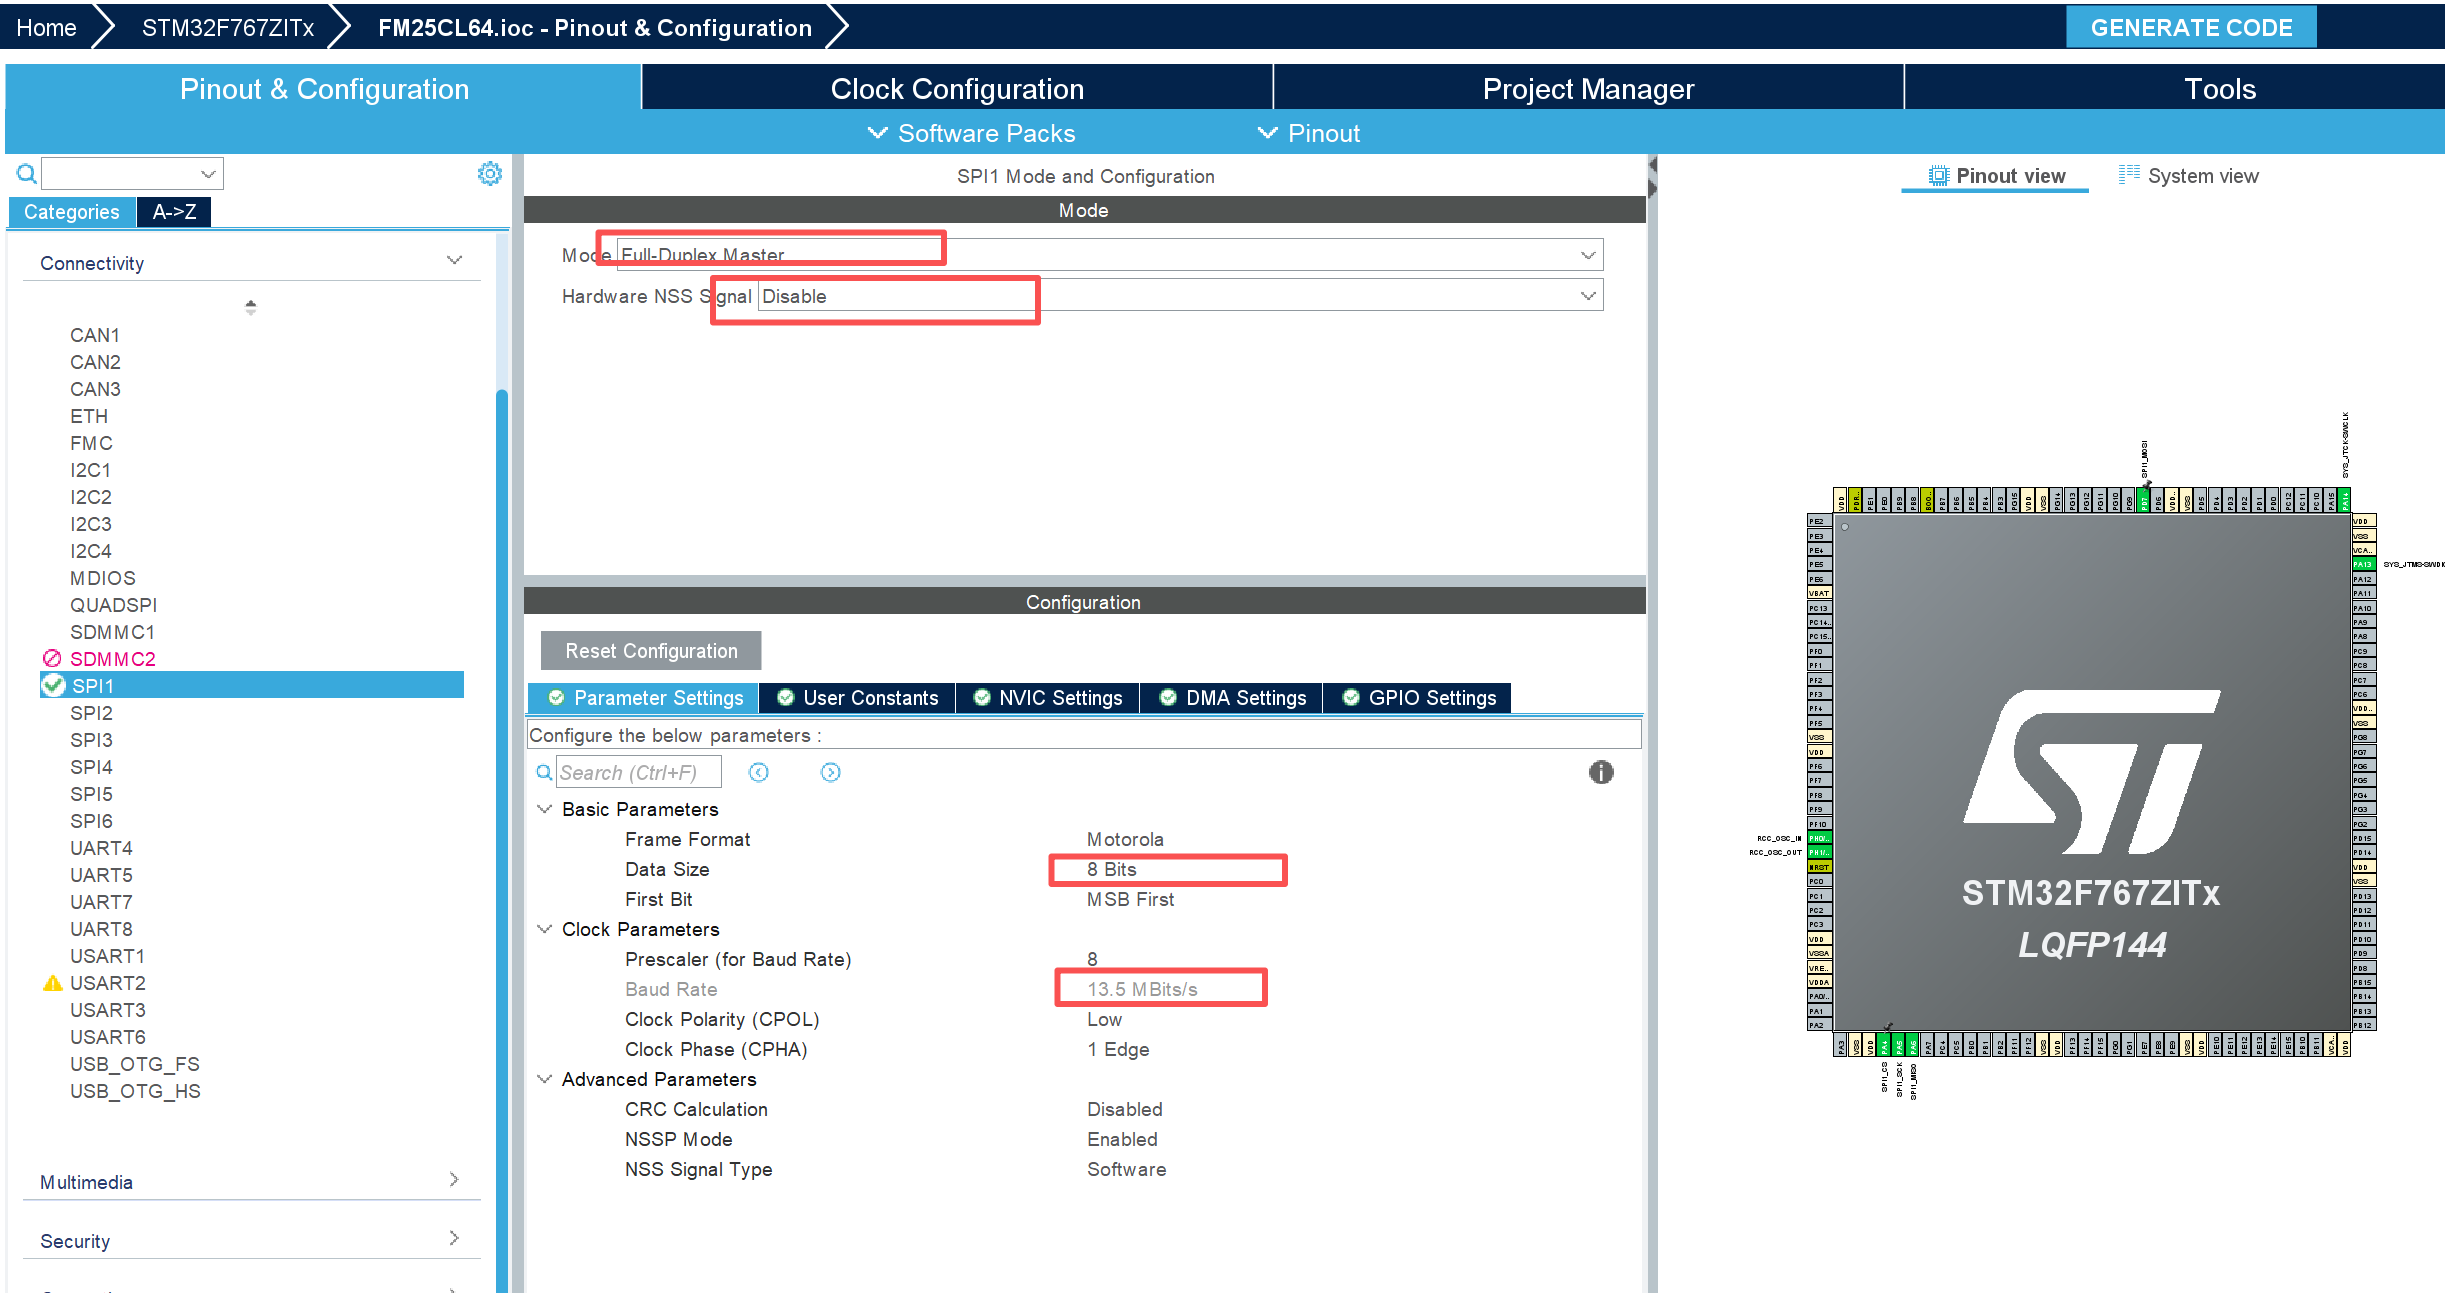This screenshot has height=1293, width=2445.
Task: Switch to Pinout view
Action: click(1996, 176)
